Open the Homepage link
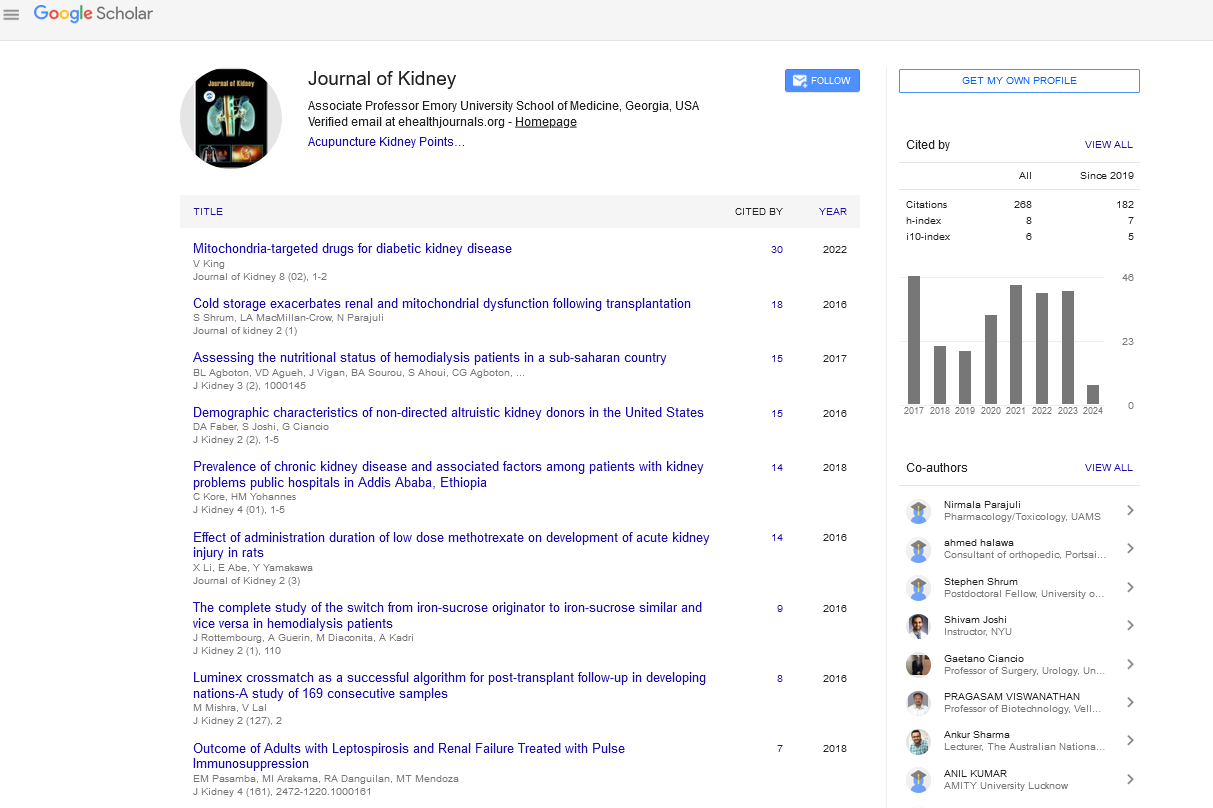This screenshot has width=1213, height=808. point(545,122)
